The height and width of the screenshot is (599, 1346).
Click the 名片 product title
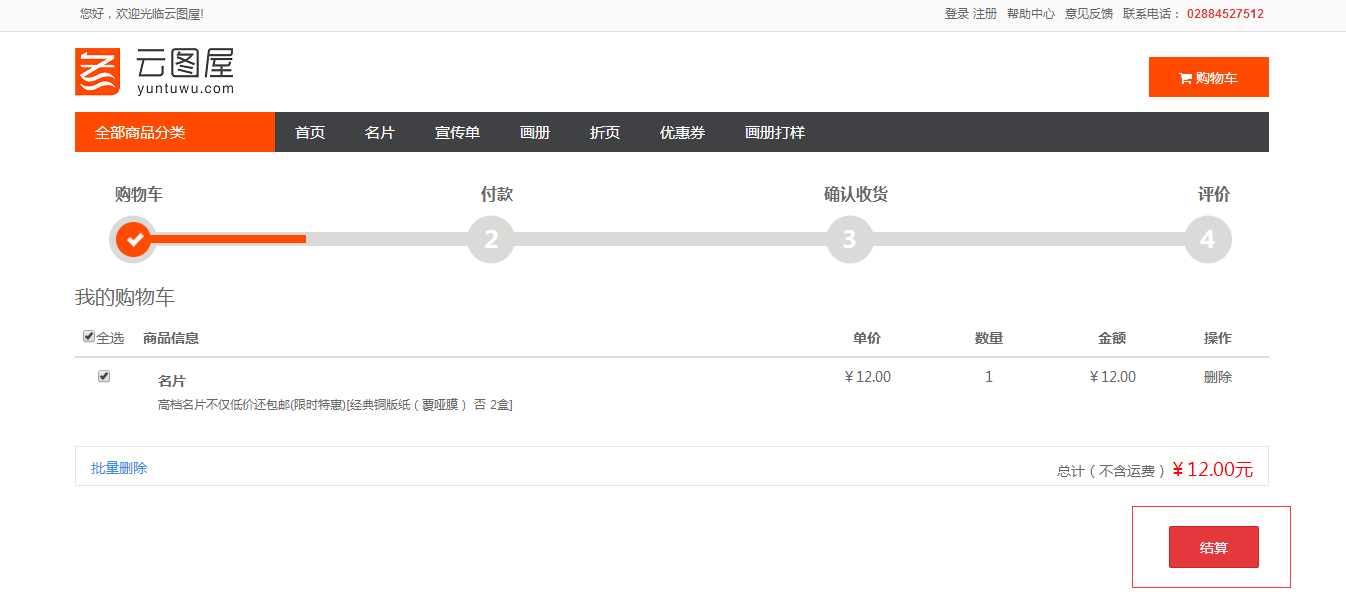point(171,381)
